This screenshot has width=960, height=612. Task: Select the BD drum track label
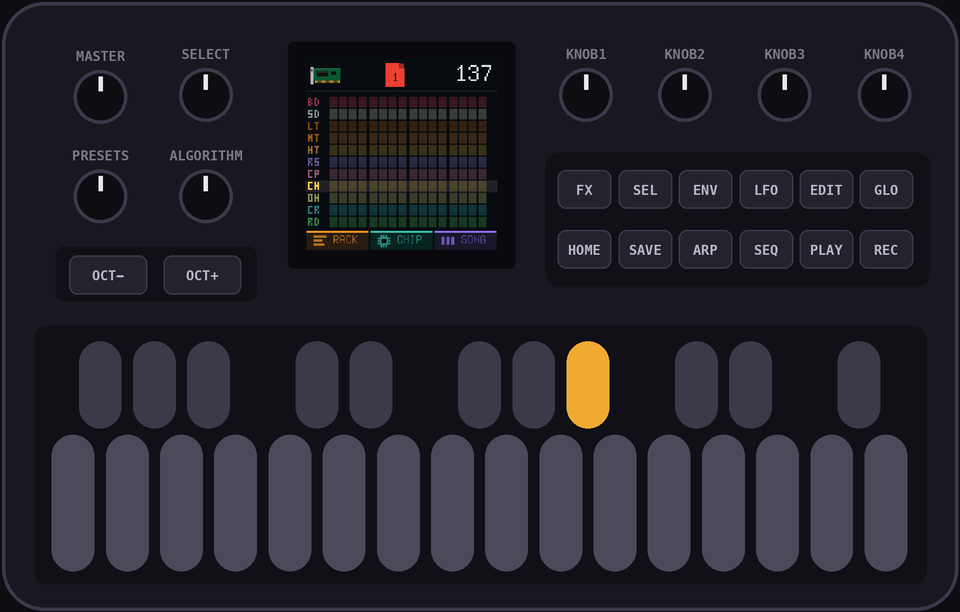(313, 102)
